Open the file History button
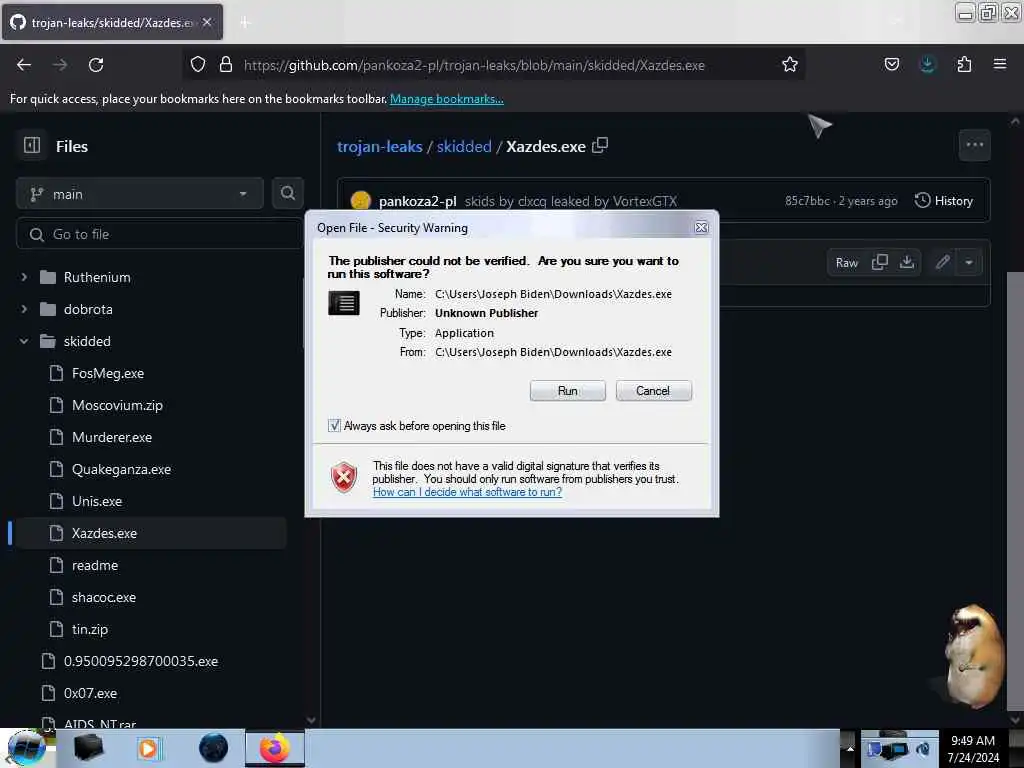This screenshot has width=1024, height=768. pos(944,200)
